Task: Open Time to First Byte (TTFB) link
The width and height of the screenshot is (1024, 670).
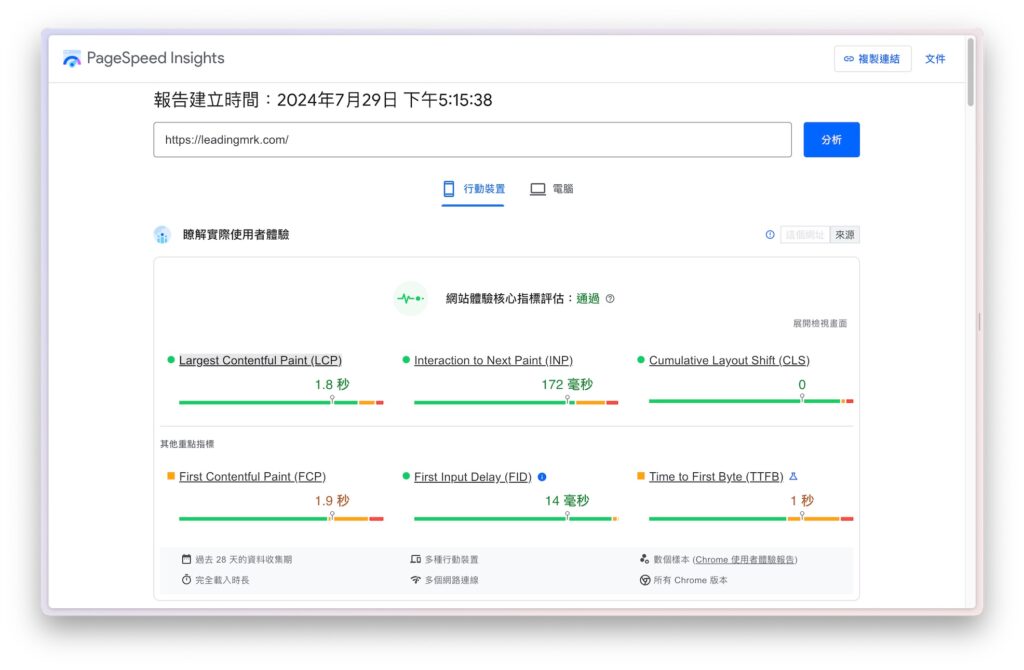Action: point(716,477)
